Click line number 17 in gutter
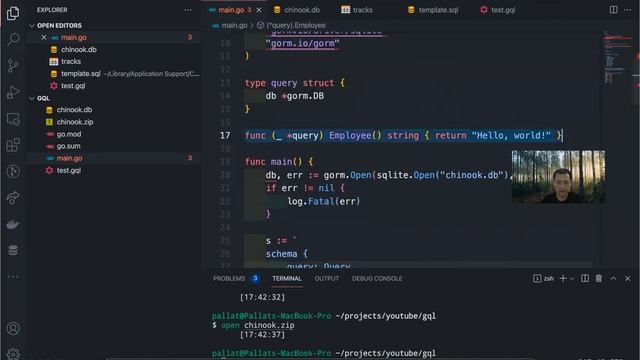 coord(225,136)
